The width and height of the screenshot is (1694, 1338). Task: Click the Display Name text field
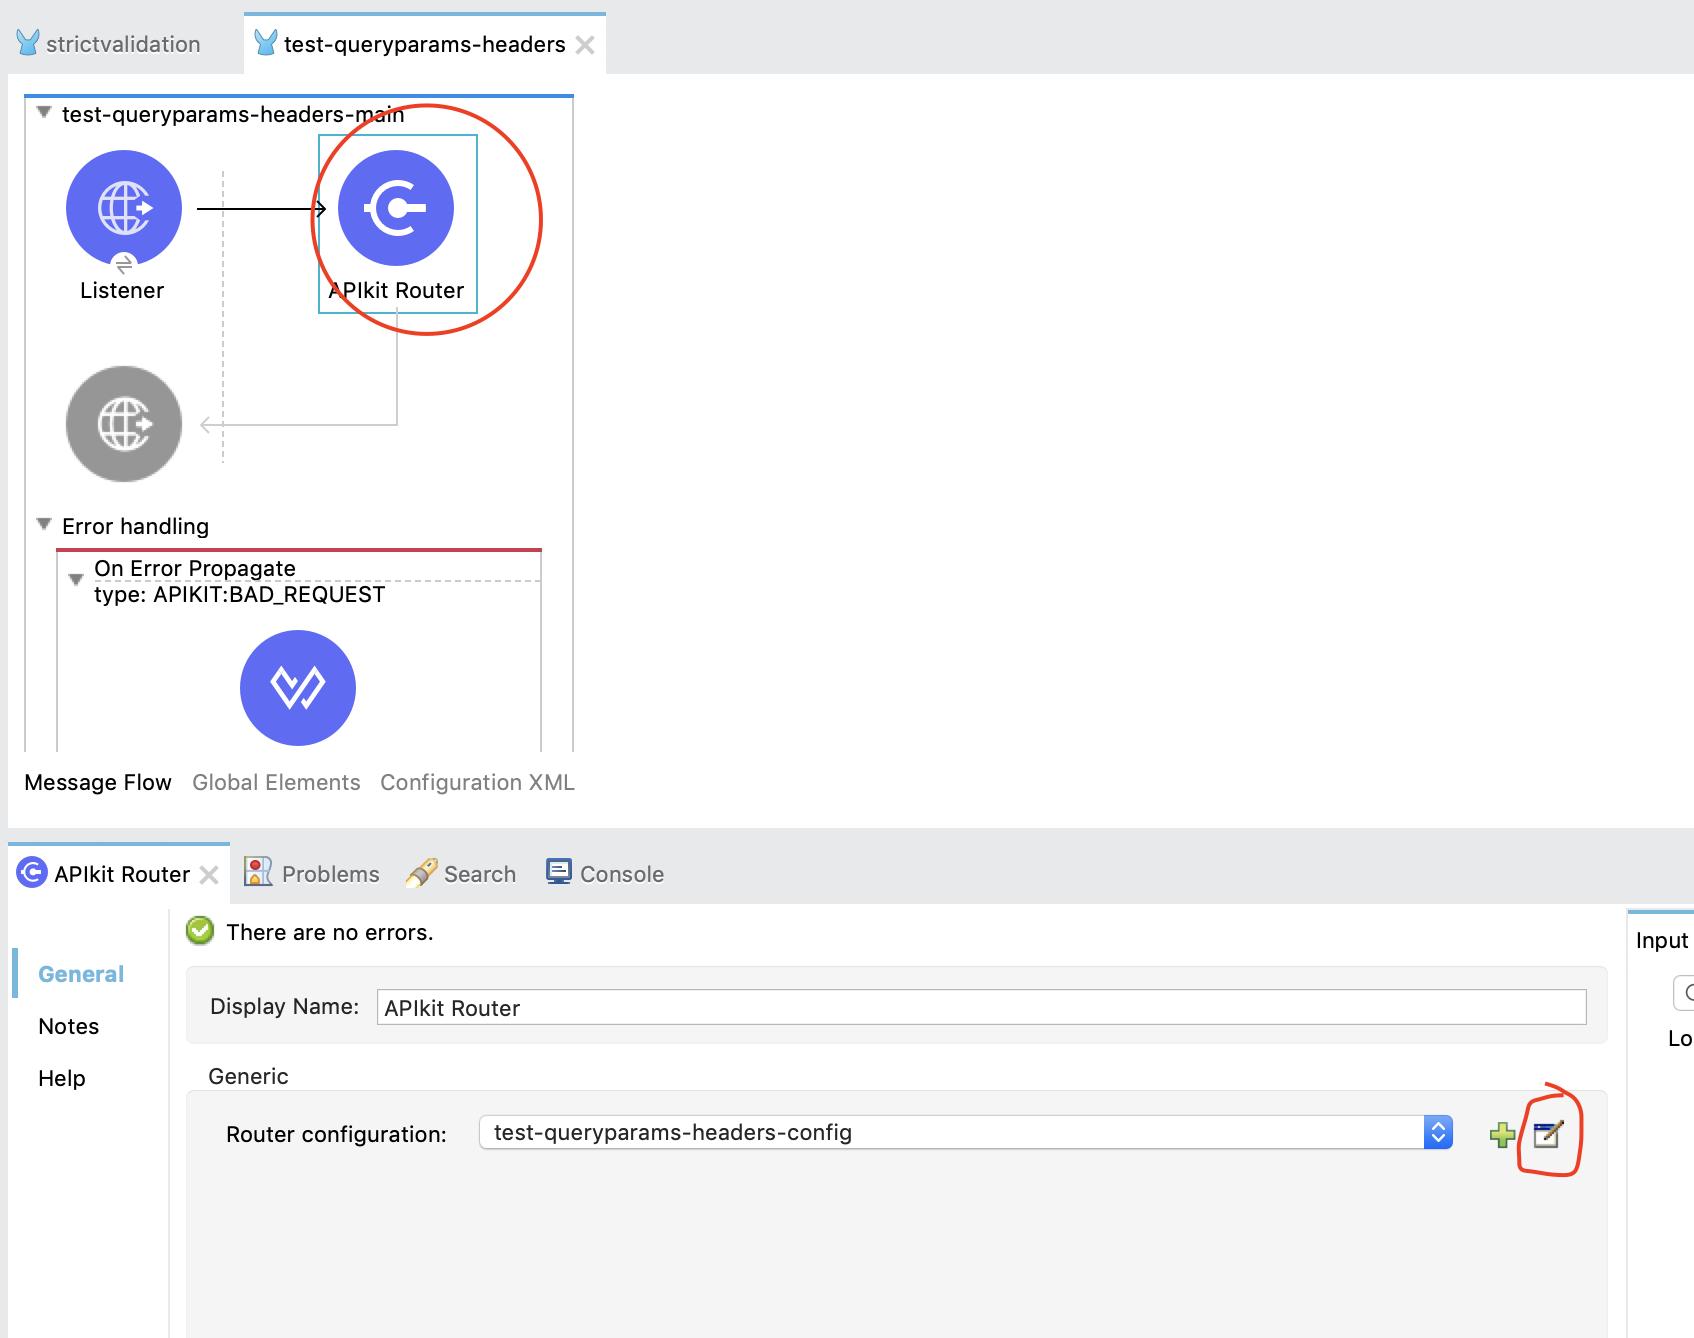[x=980, y=1007]
